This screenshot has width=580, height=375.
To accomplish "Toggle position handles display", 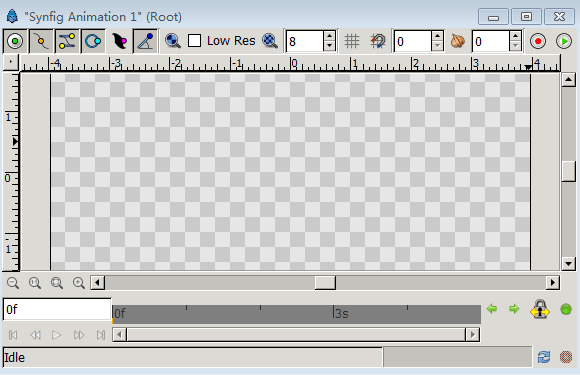I will click(15, 41).
